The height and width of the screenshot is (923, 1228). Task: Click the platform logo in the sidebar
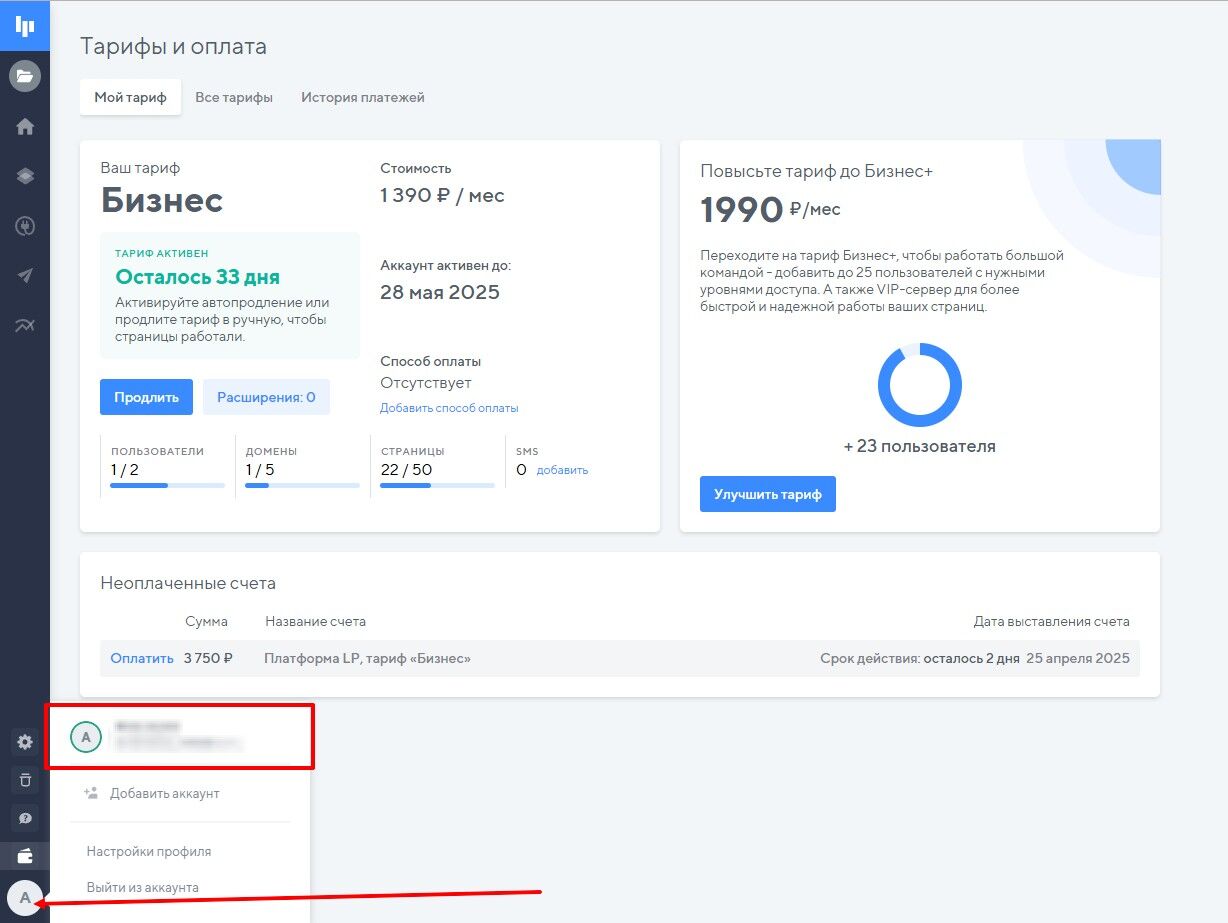25,25
